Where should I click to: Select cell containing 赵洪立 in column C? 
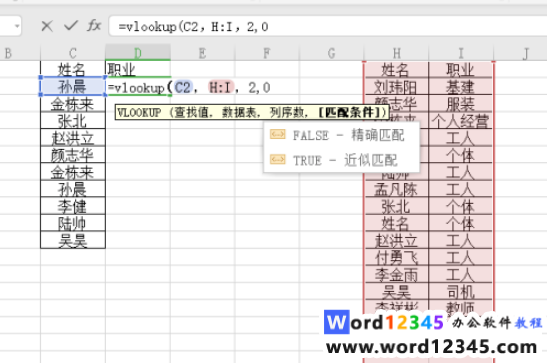click(x=73, y=137)
